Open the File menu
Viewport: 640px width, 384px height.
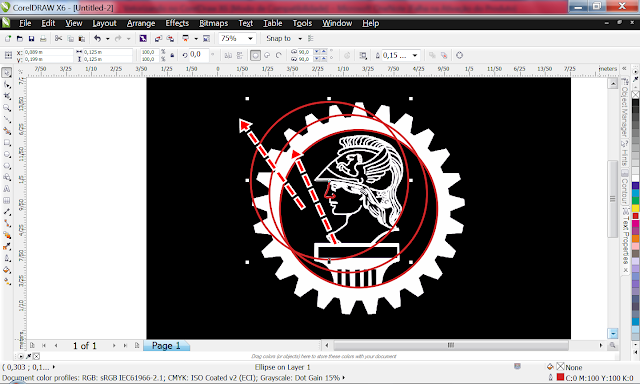tap(25, 23)
